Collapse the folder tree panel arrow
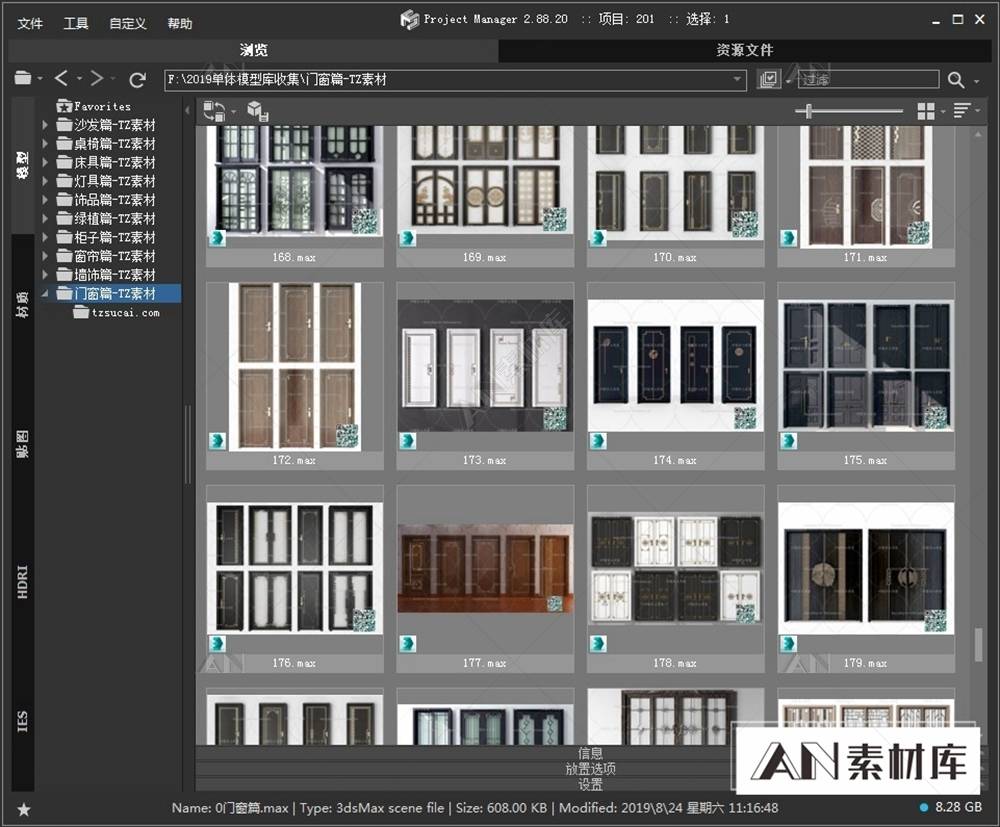Screen dimensions: 1000x827 (188, 110)
